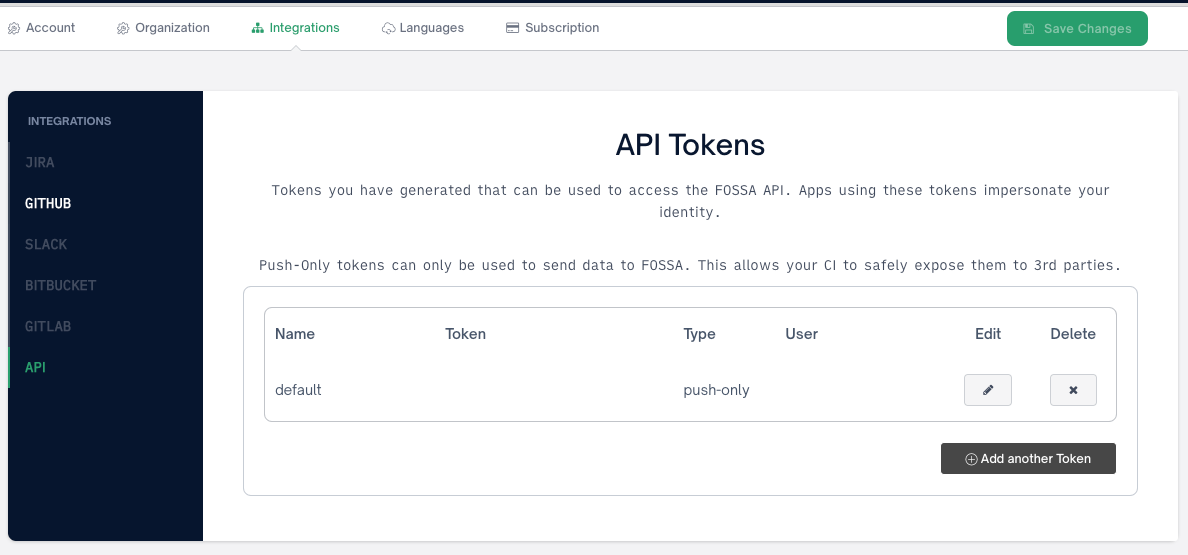1188x555 pixels.
Task: Click the default token name cell
Action: point(299,390)
